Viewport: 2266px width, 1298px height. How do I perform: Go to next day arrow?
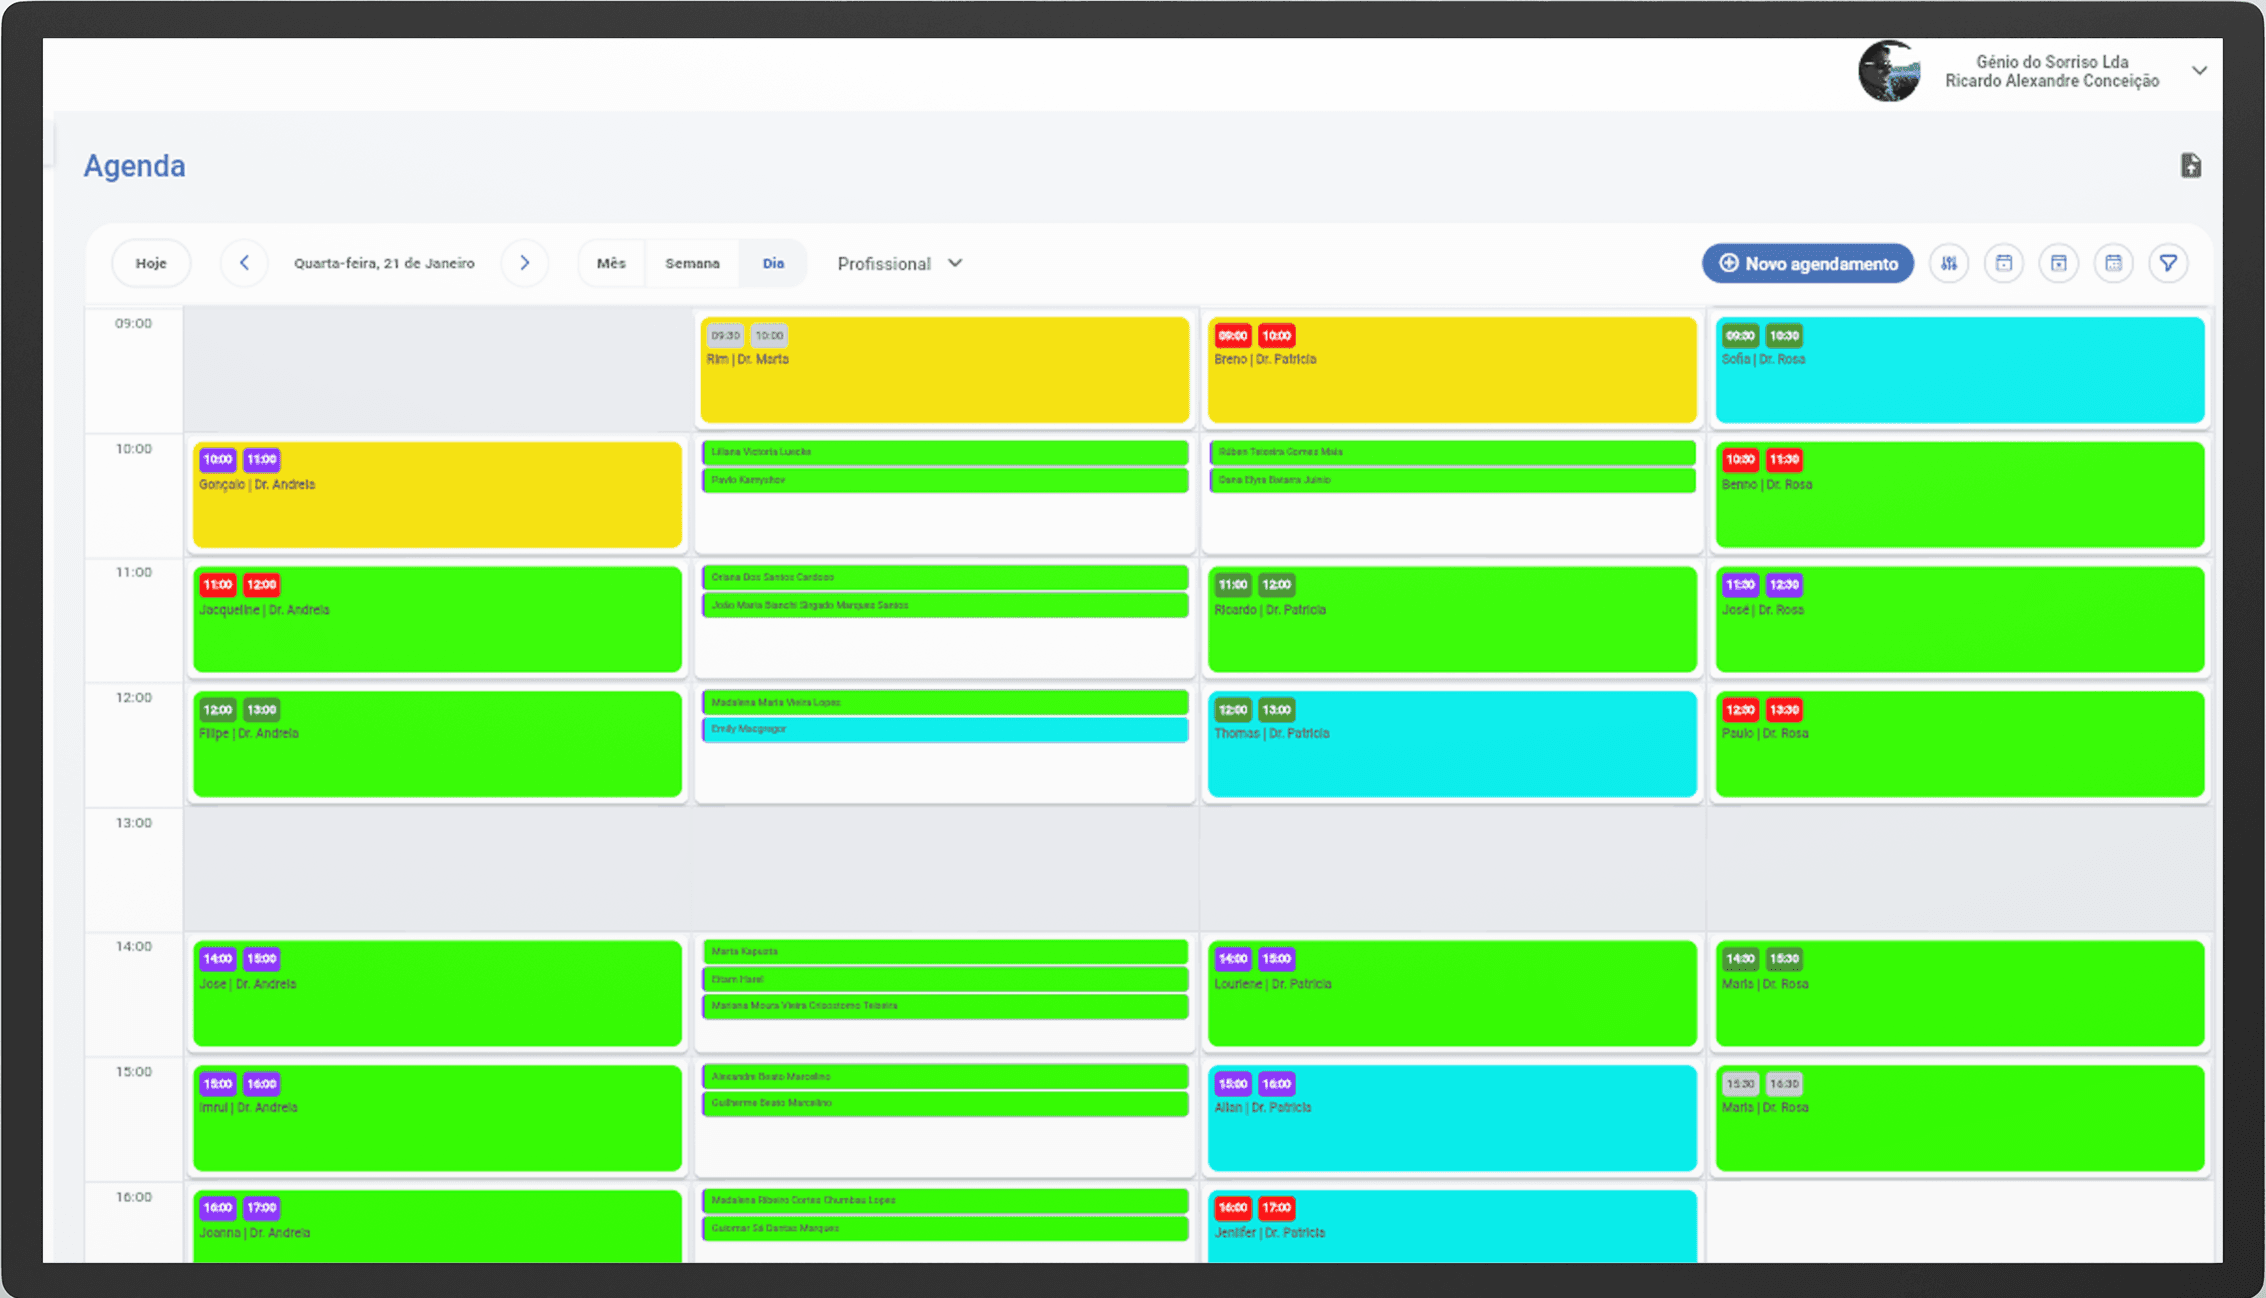[x=525, y=263]
